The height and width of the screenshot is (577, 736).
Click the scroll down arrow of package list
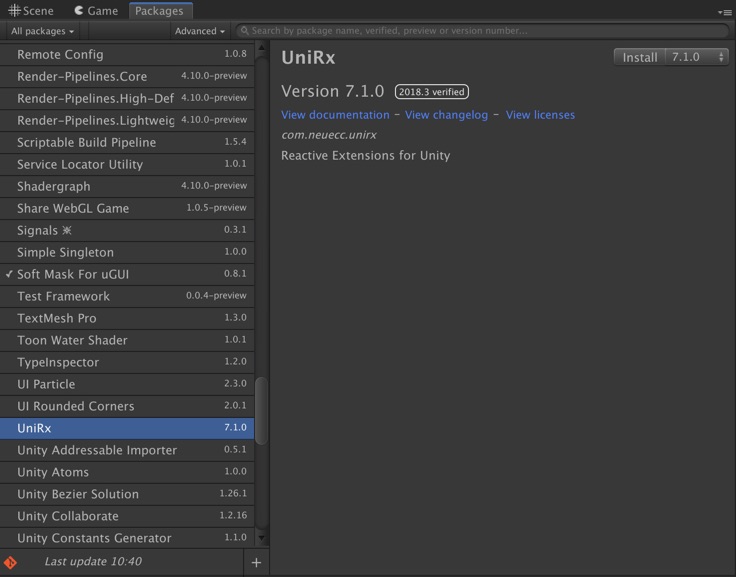[261, 539]
